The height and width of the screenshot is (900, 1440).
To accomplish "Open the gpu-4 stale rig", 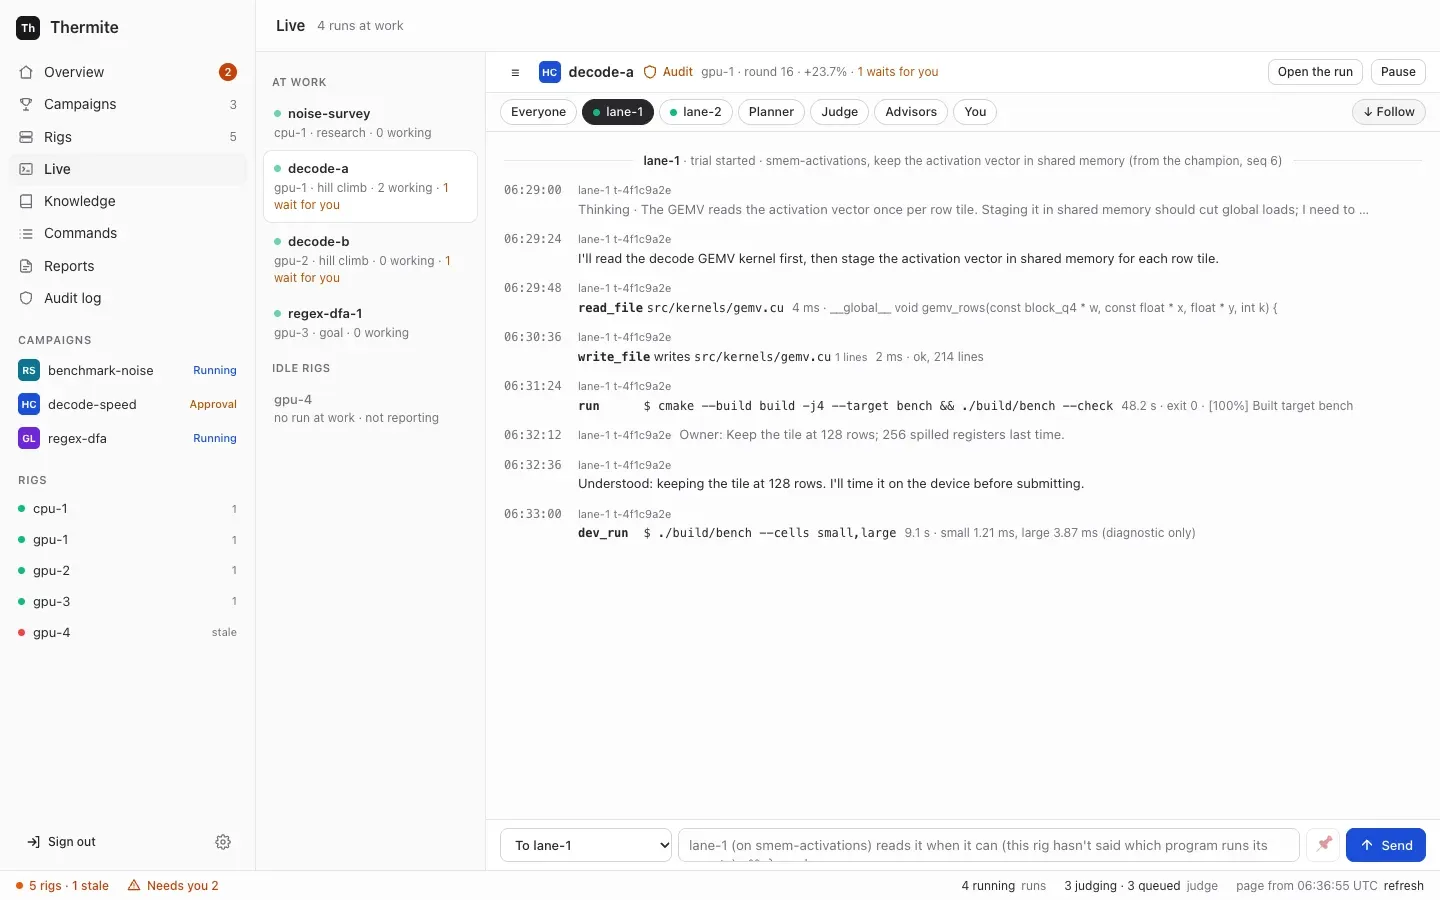I will 128,633.
